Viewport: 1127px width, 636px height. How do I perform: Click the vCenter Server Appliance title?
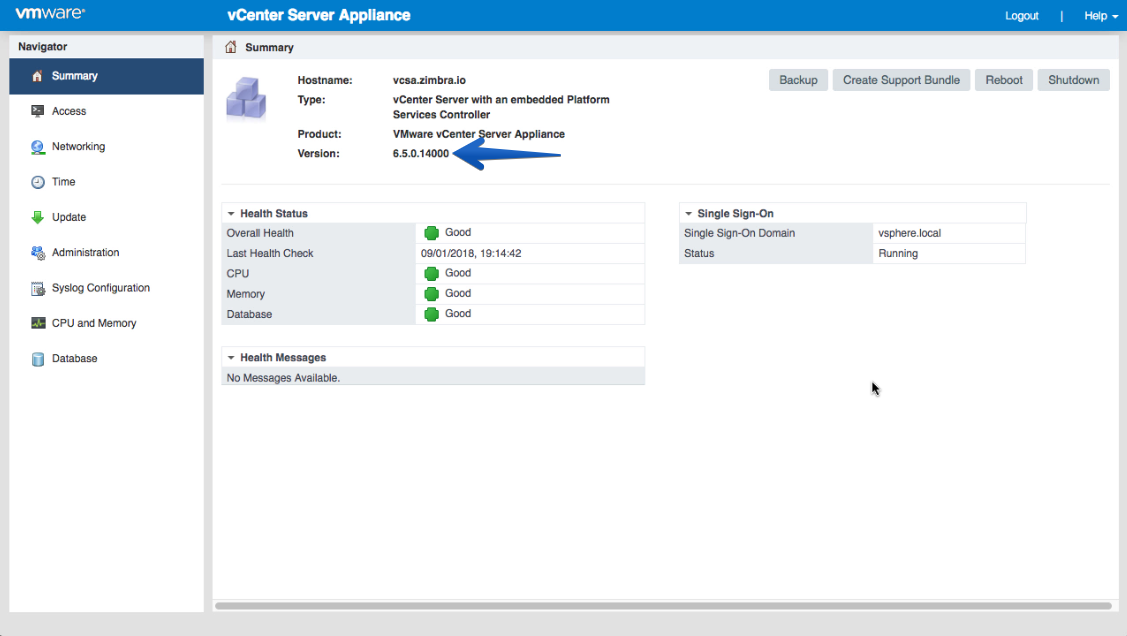[x=318, y=15]
